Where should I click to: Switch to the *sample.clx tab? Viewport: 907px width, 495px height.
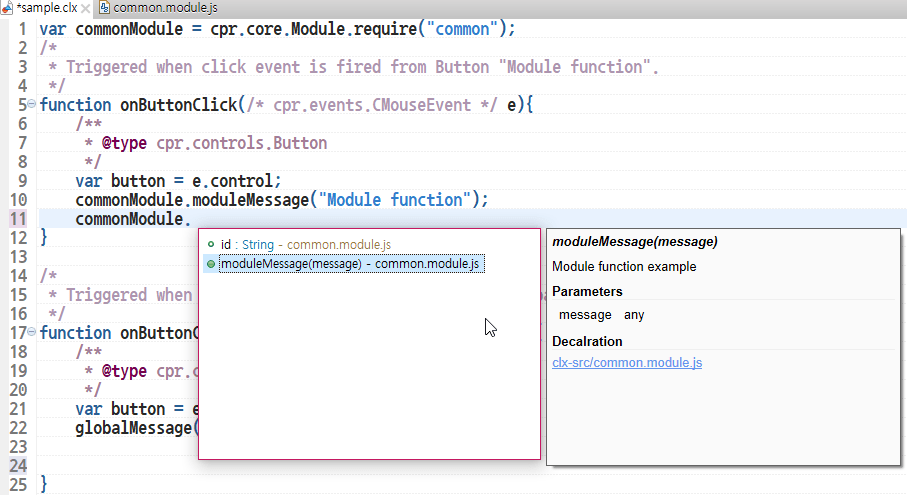(46, 8)
